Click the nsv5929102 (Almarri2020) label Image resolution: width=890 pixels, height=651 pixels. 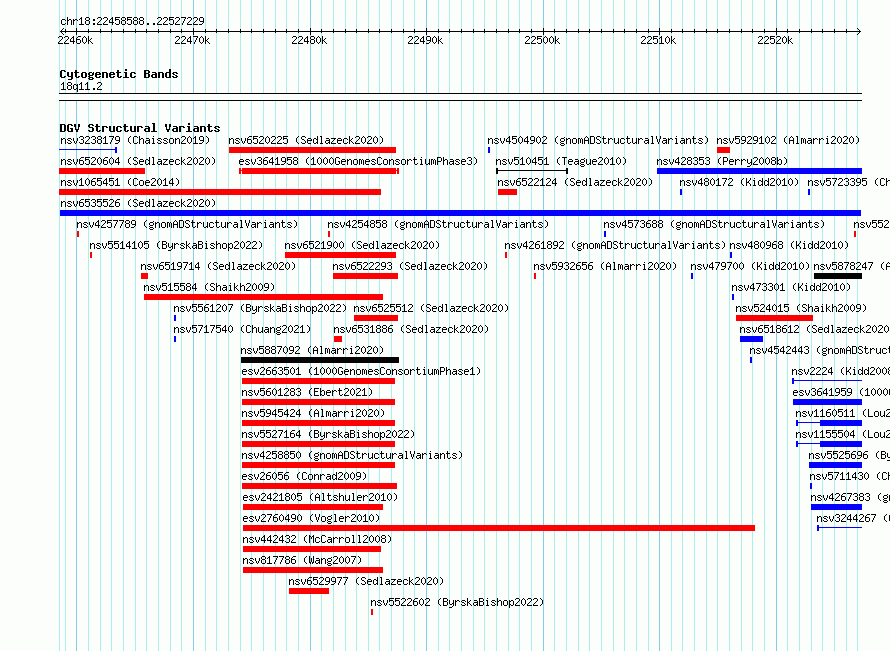[788, 140]
